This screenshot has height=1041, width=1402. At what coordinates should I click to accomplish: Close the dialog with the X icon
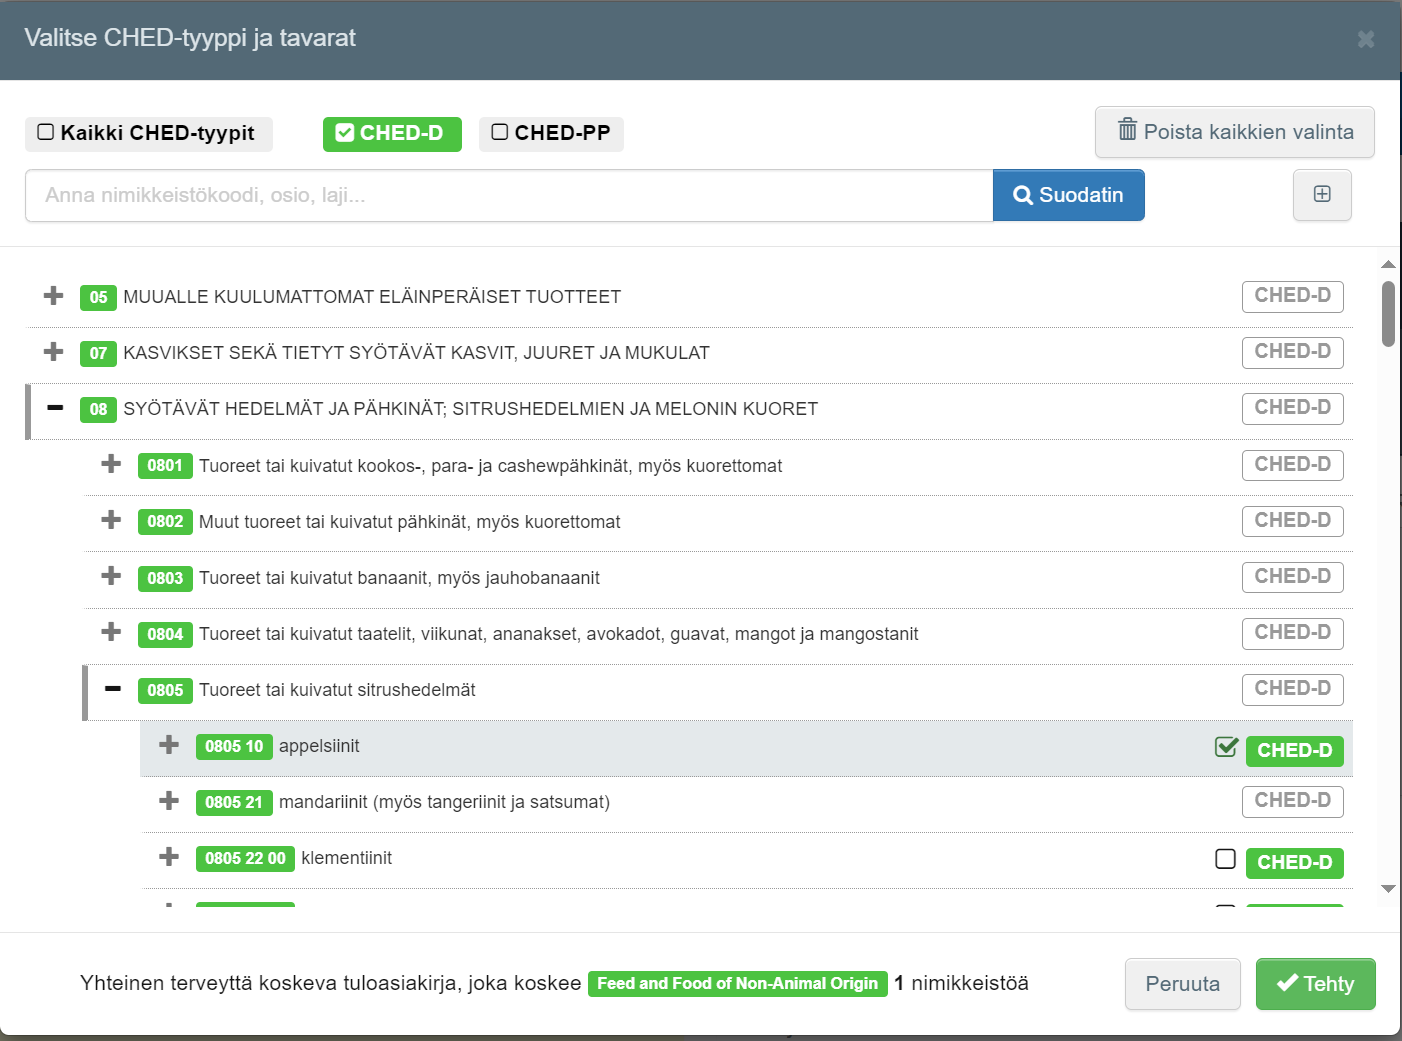[1365, 39]
